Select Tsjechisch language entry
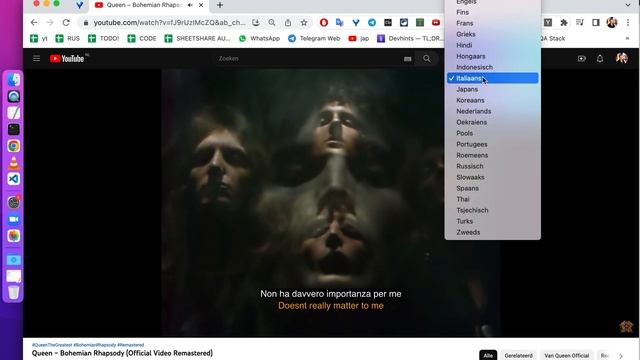Image resolution: width=640 pixels, height=360 pixels. (492, 210)
